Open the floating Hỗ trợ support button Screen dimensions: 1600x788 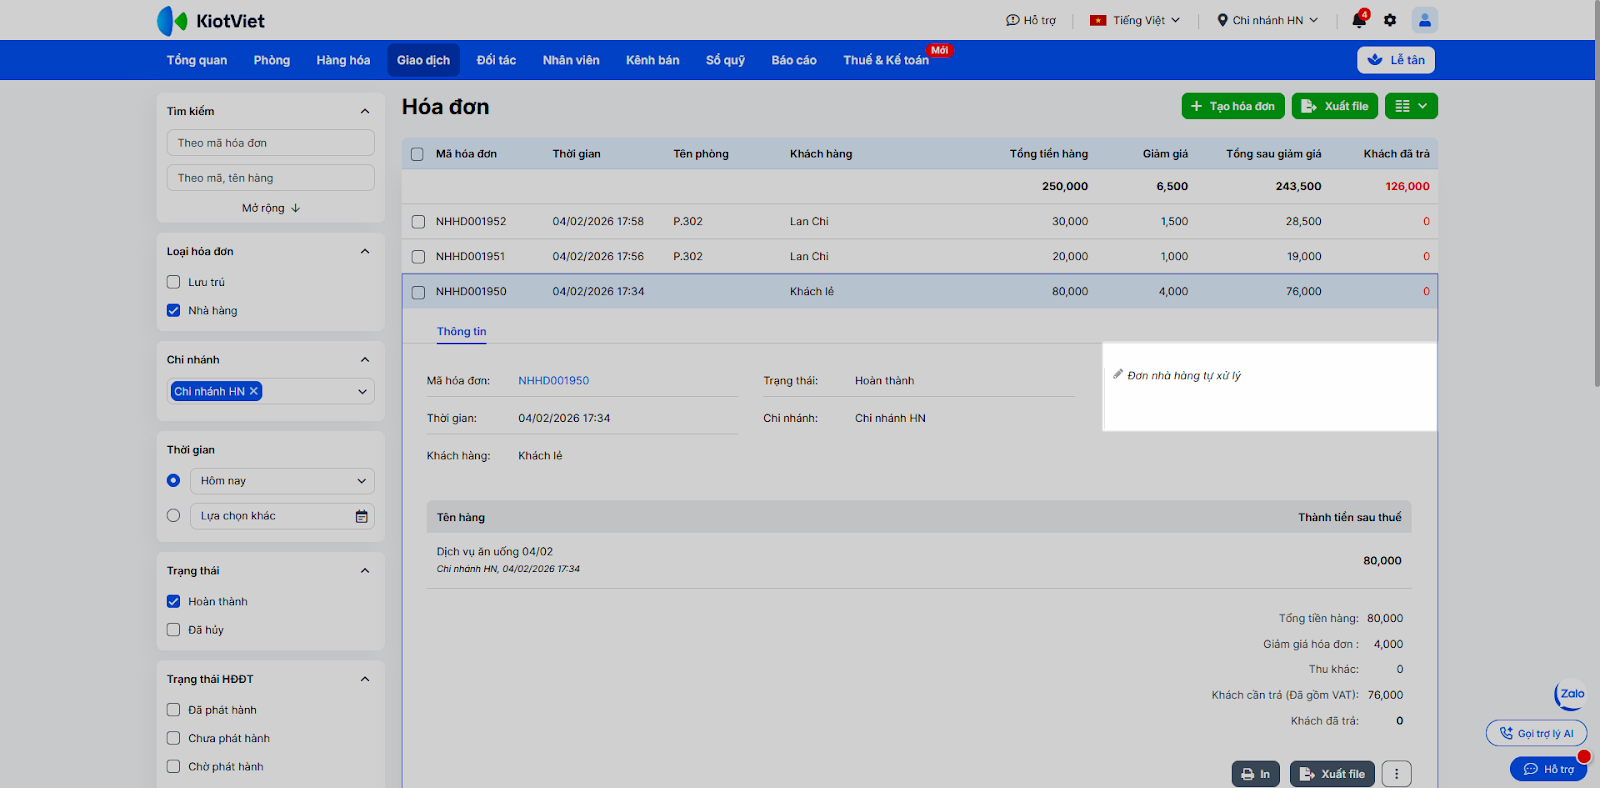[1548, 769]
